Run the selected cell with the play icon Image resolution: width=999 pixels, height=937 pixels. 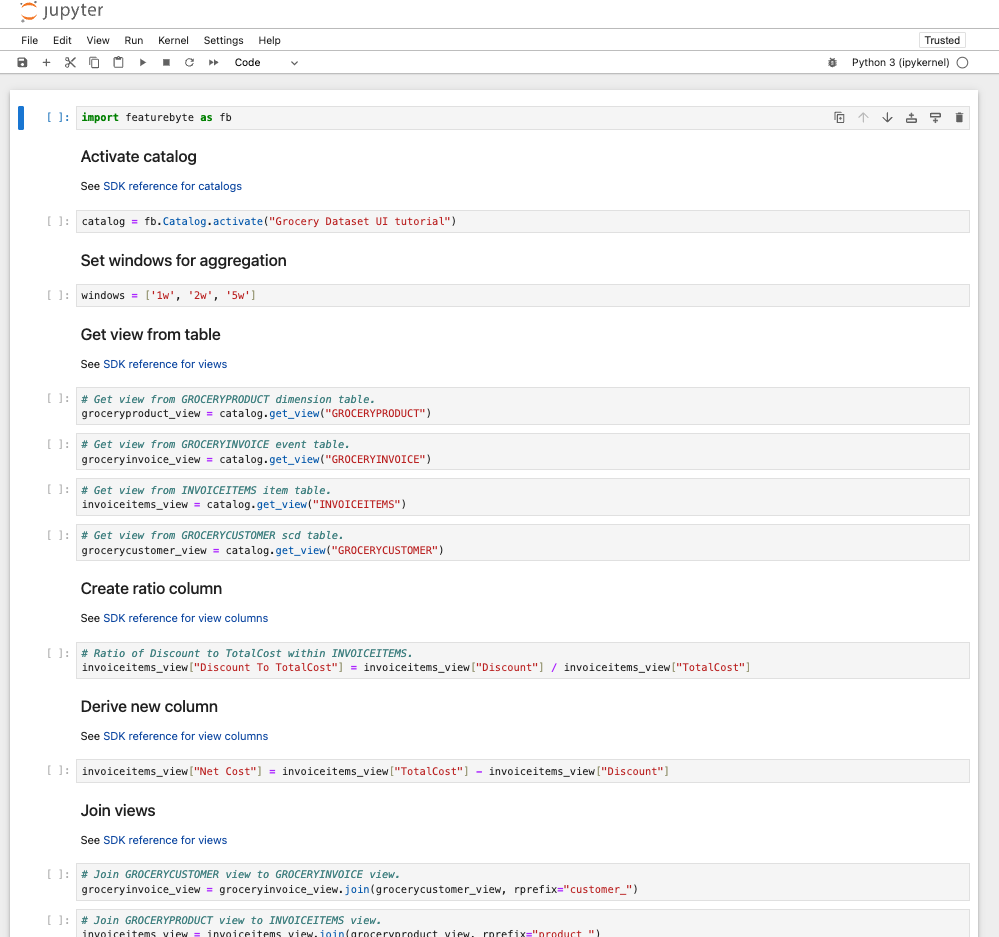click(x=142, y=63)
